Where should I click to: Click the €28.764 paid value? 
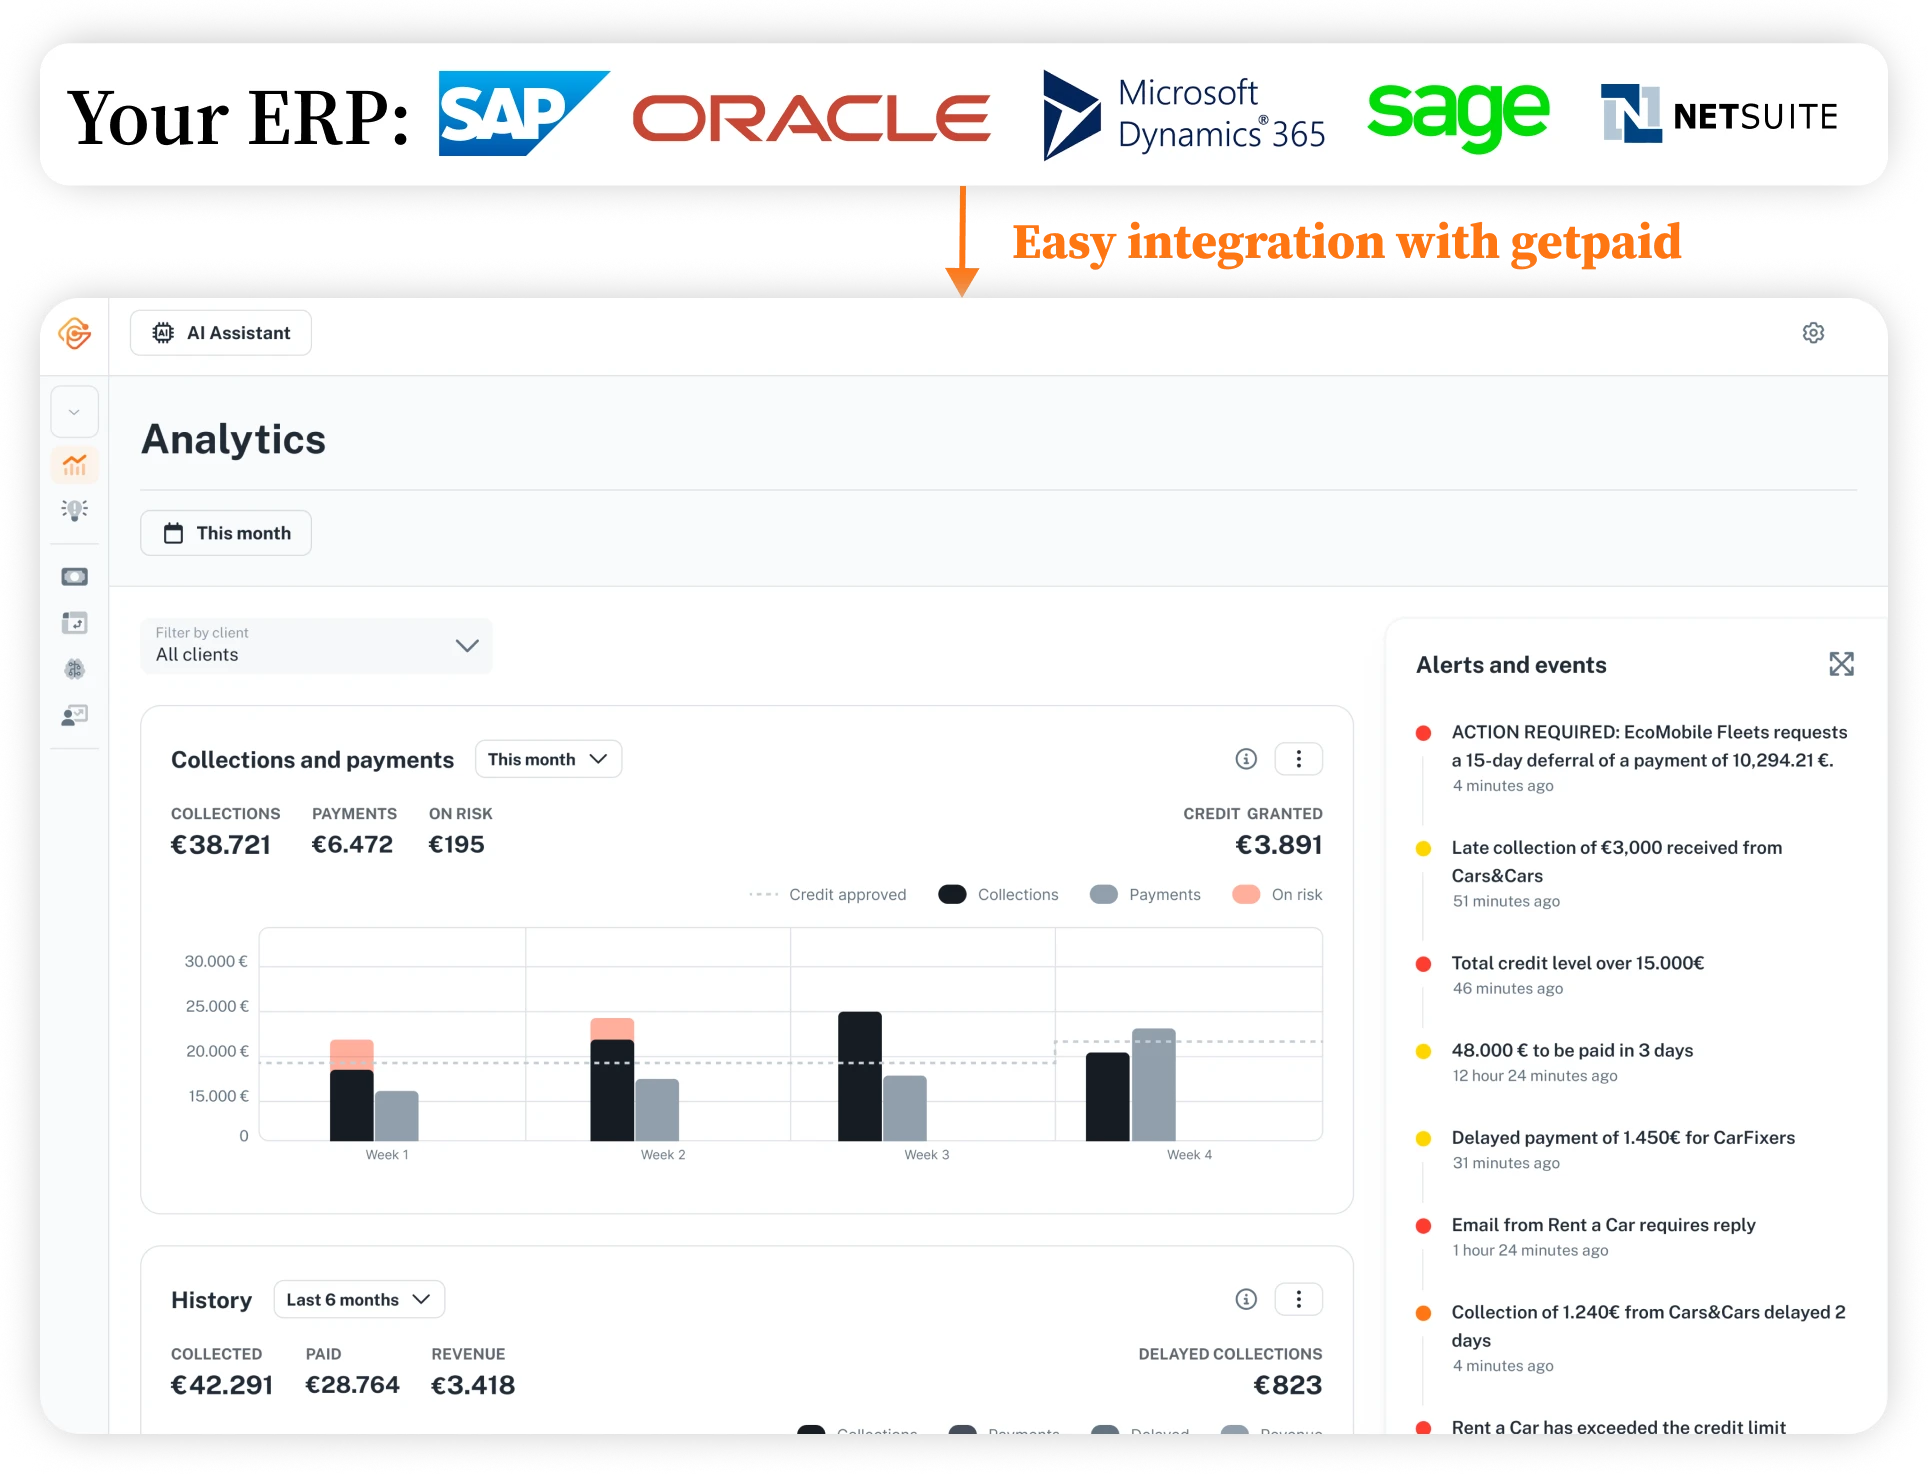point(352,1385)
